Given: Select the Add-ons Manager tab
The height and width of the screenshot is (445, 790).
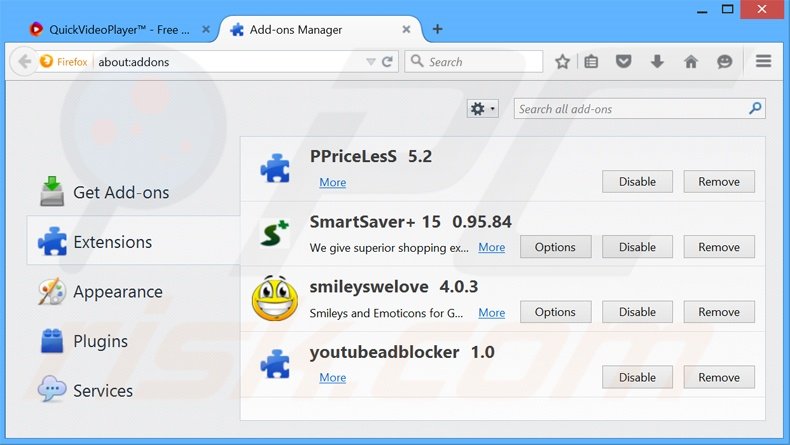Looking at the screenshot, I should (x=320, y=30).
